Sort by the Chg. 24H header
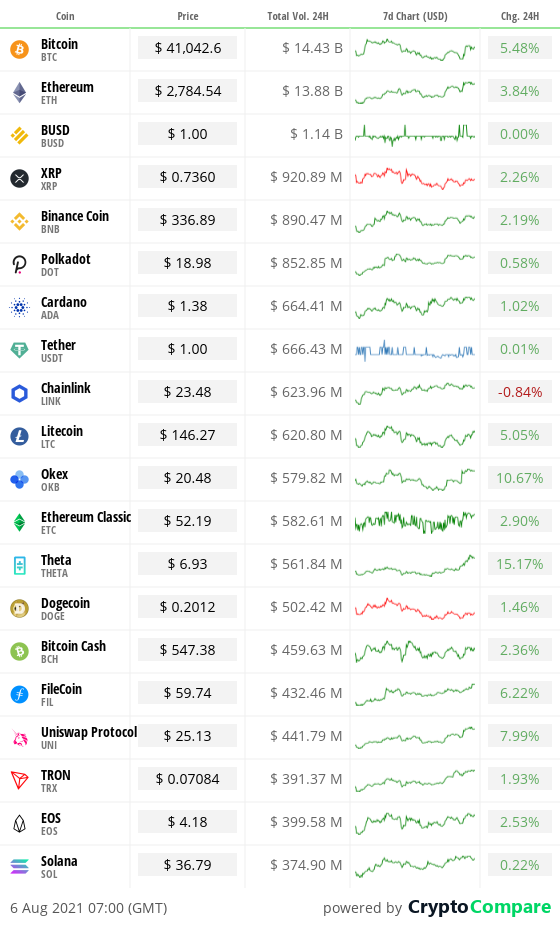The width and height of the screenshot is (560, 928). pos(520,16)
